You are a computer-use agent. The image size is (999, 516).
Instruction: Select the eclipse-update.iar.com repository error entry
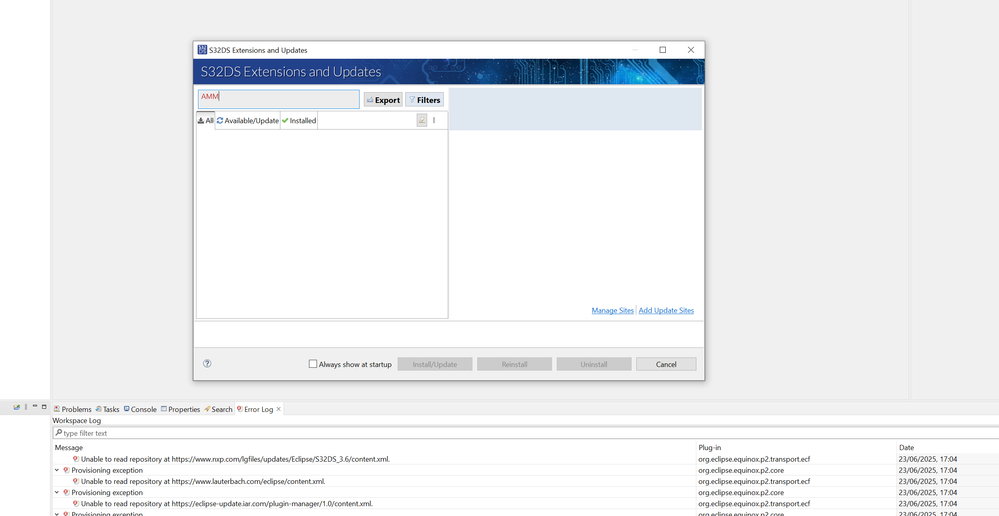coord(227,503)
